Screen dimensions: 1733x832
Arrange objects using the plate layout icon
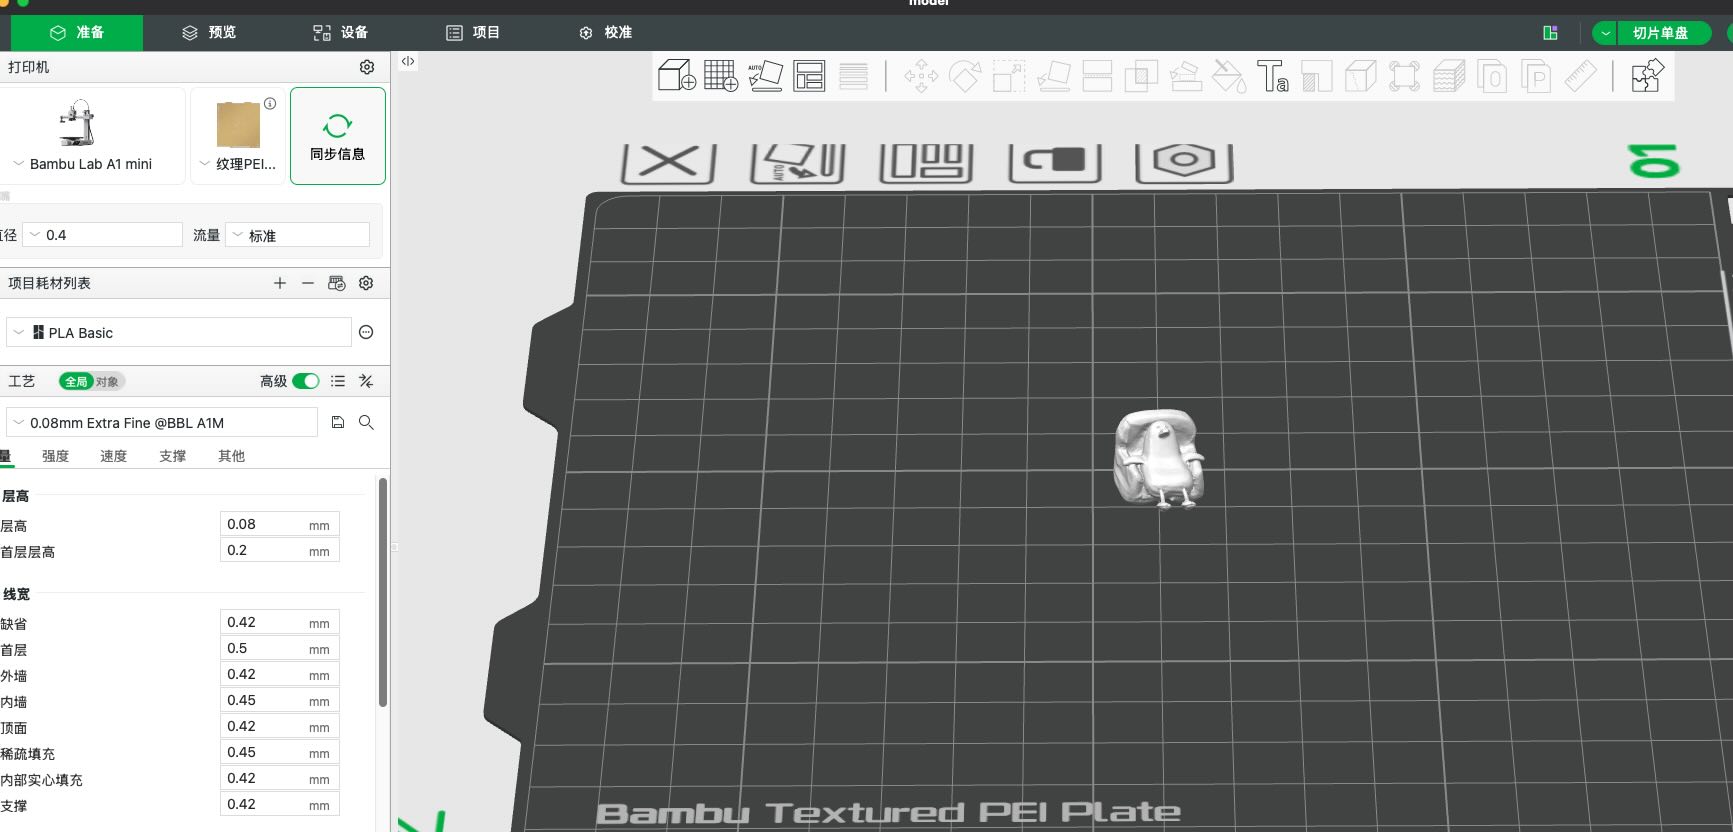(x=926, y=162)
